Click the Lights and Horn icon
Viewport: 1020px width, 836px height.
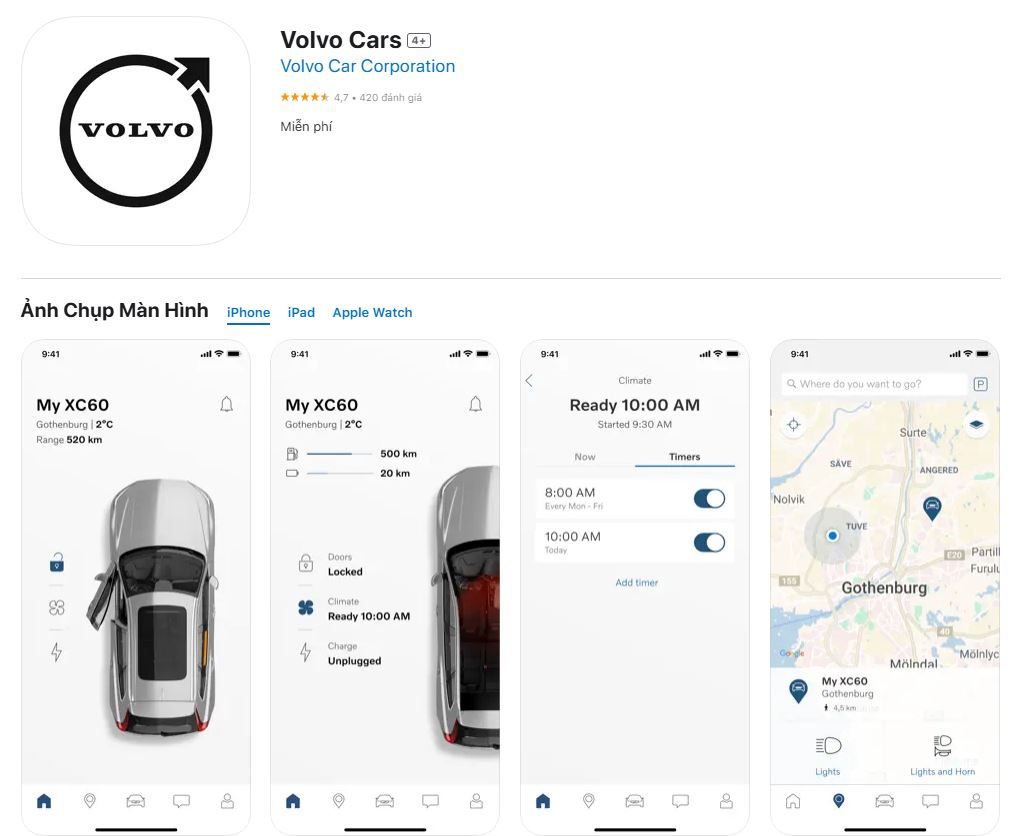tap(943, 746)
